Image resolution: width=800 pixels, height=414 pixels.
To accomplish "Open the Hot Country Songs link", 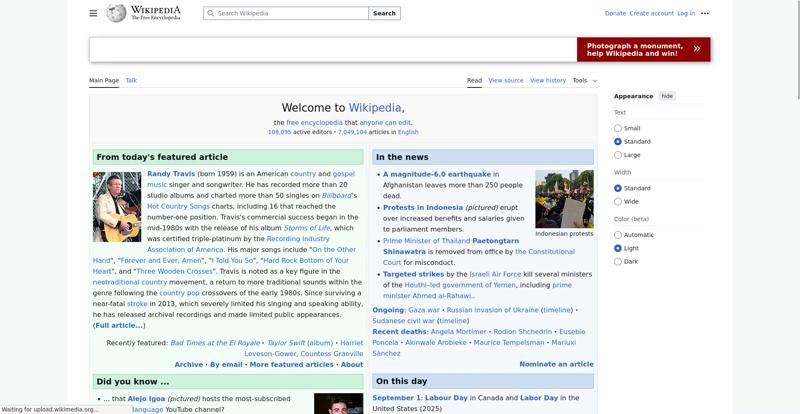I will [x=179, y=206].
